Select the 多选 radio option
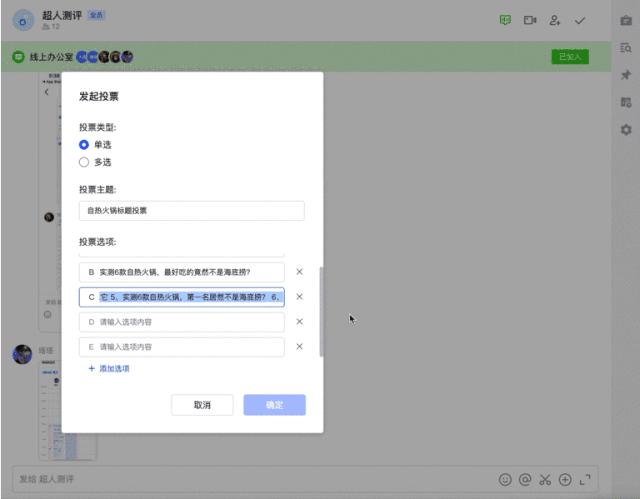Screen dimensions: 640x499 tap(84, 162)
